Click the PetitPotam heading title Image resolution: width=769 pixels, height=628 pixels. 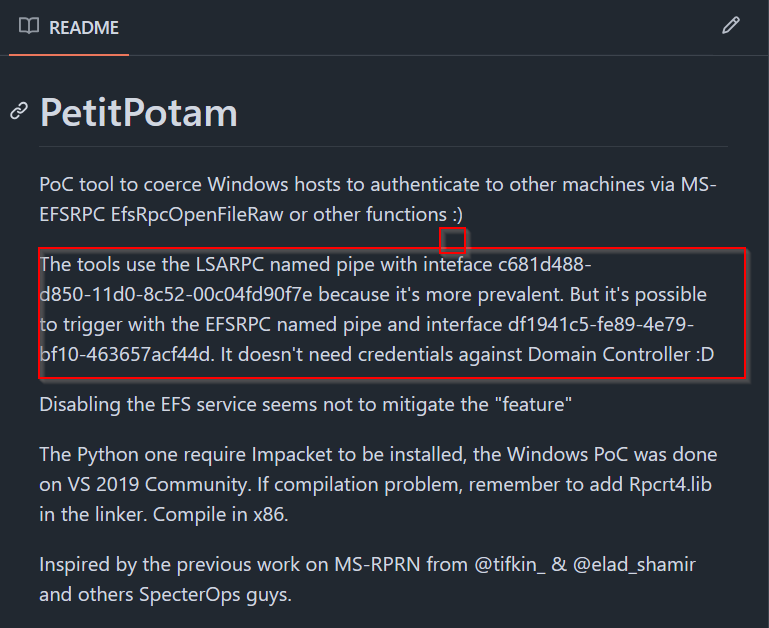pos(139,112)
